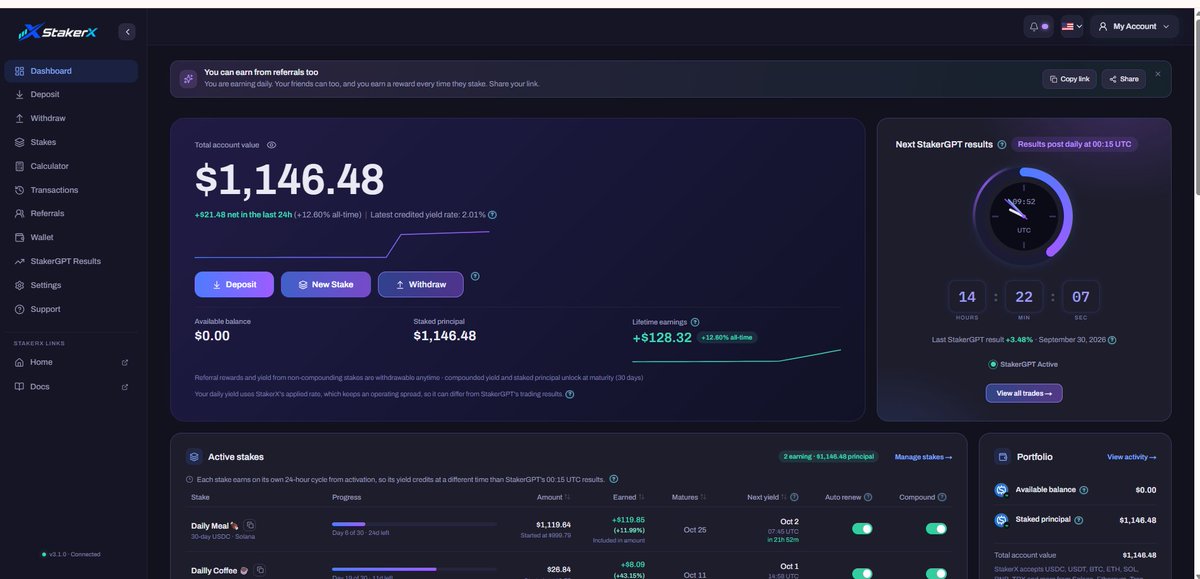Click the help icon after the 24-hour cycle note

pyautogui.click(x=614, y=479)
